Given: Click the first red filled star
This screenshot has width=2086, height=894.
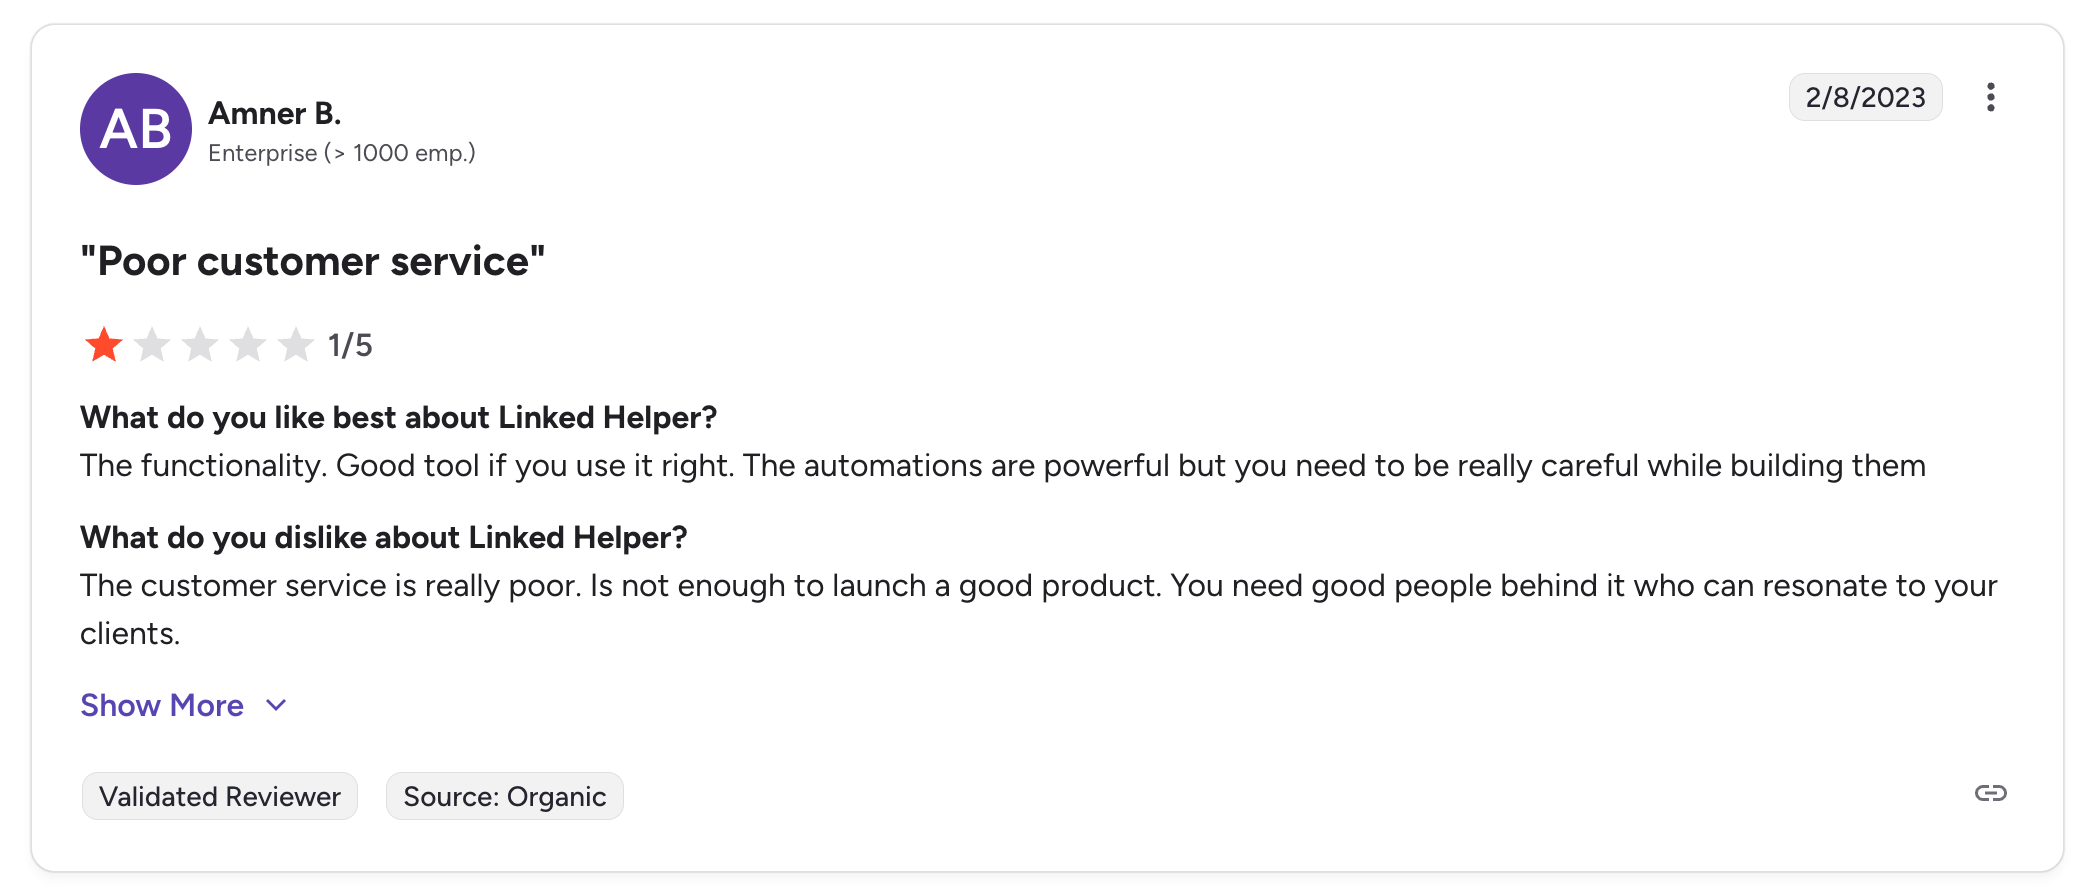Looking at the screenshot, I should pos(104,345).
